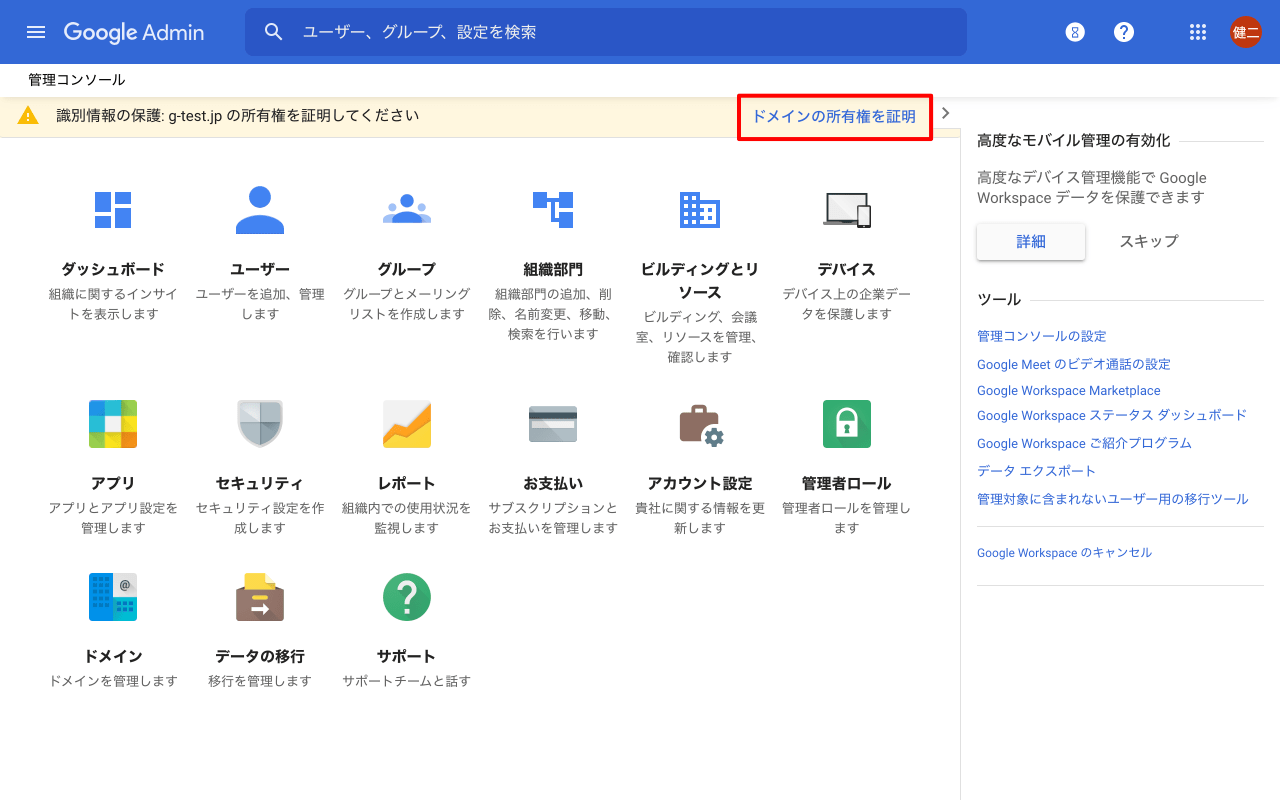Click the アプリ title text
The height and width of the screenshot is (800, 1280).
[x=113, y=484]
